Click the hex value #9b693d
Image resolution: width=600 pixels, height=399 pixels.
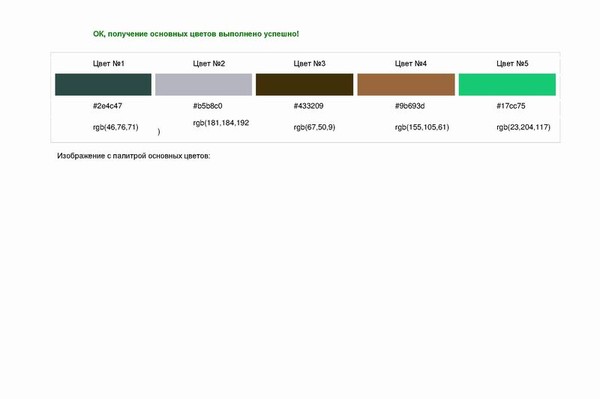click(410, 106)
